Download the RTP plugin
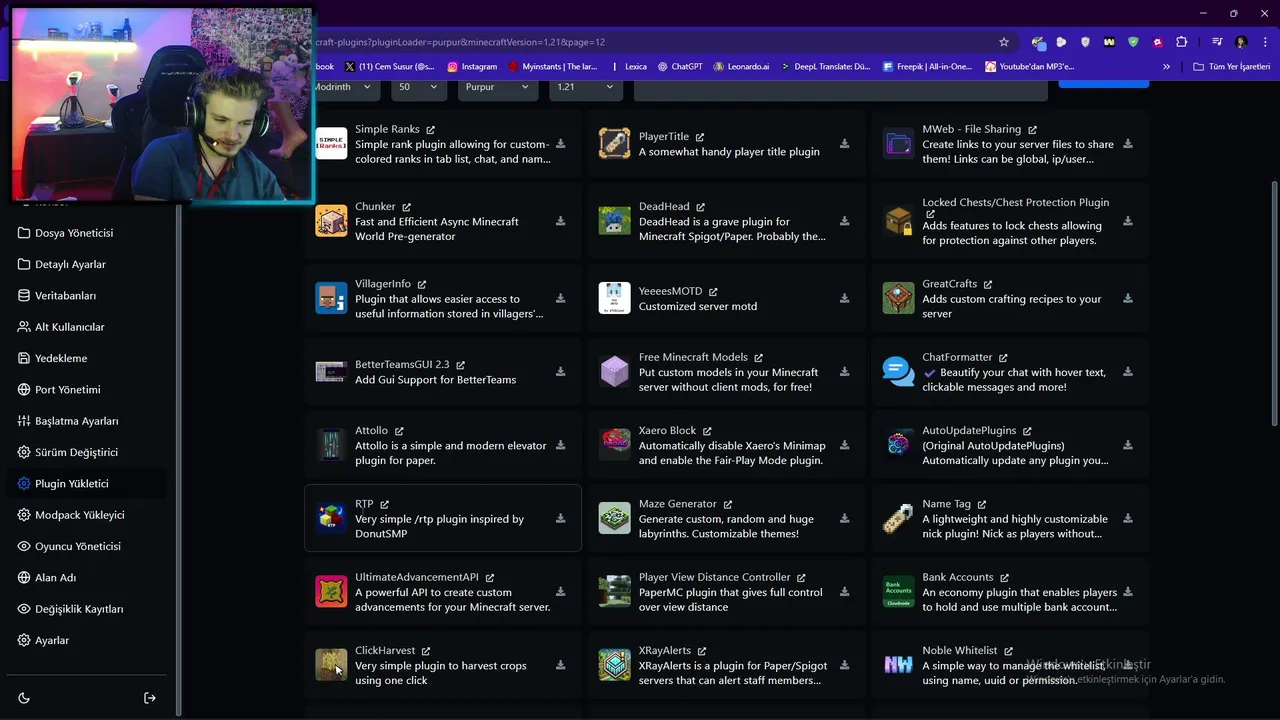Image resolution: width=1280 pixels, height=720 pixels. (560, 518)
